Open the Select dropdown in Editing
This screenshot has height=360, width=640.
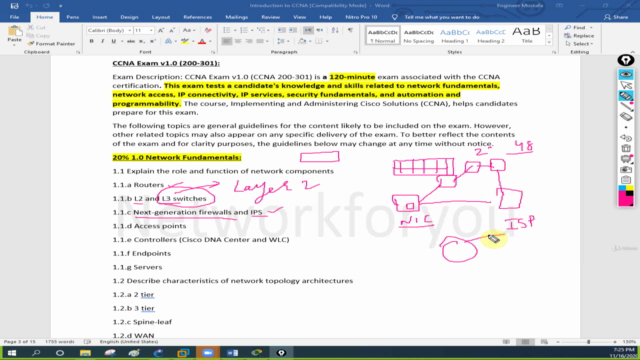(580, 44)
